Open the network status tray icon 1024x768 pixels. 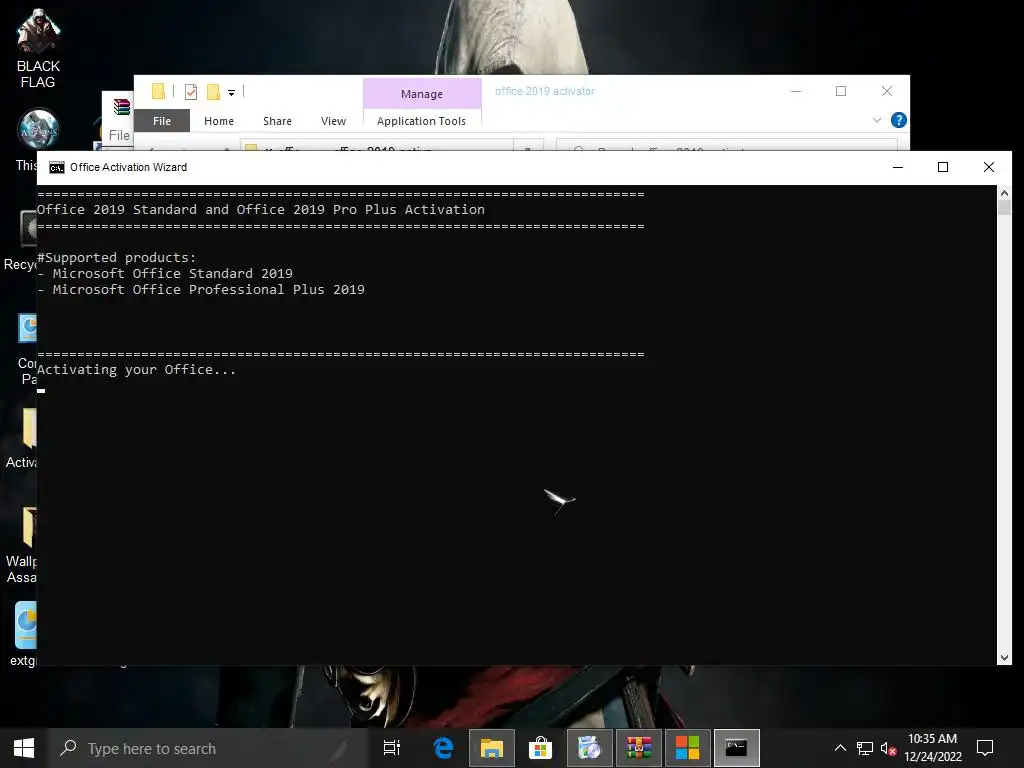point(865,748)
